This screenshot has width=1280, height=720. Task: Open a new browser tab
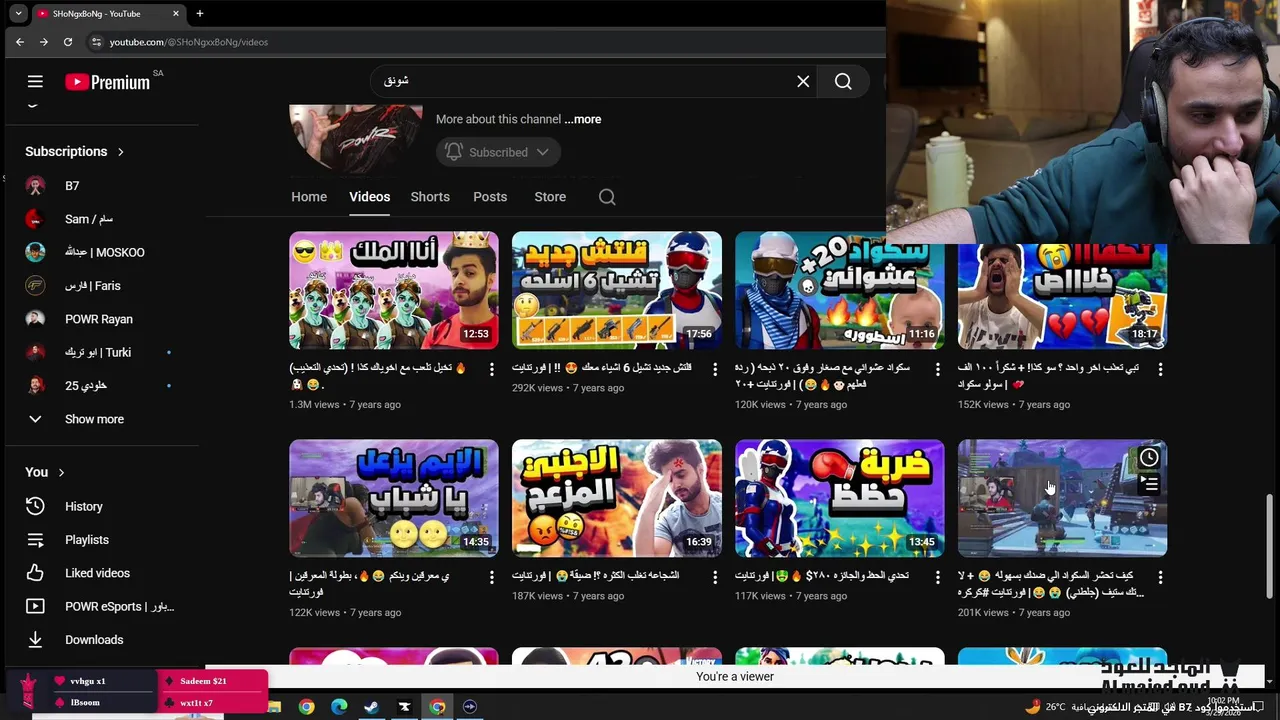[x=199, y=14]
